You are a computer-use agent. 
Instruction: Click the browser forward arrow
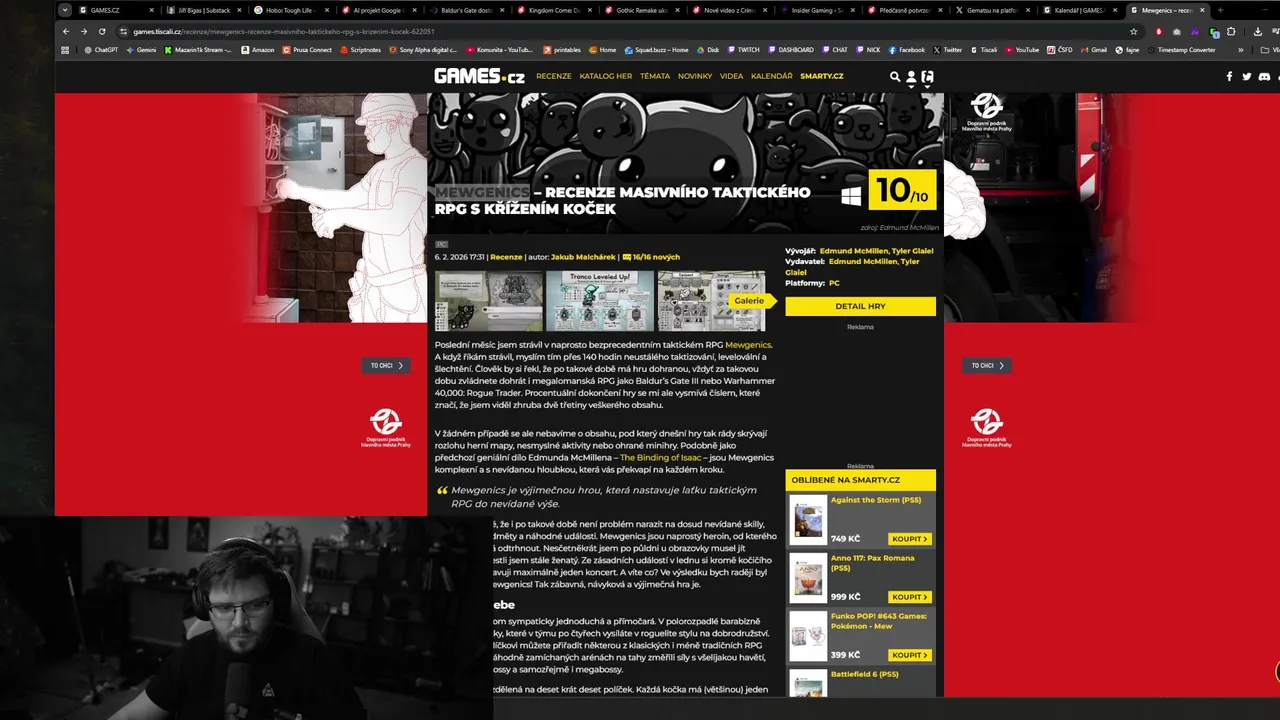click(x=84, y=31)
